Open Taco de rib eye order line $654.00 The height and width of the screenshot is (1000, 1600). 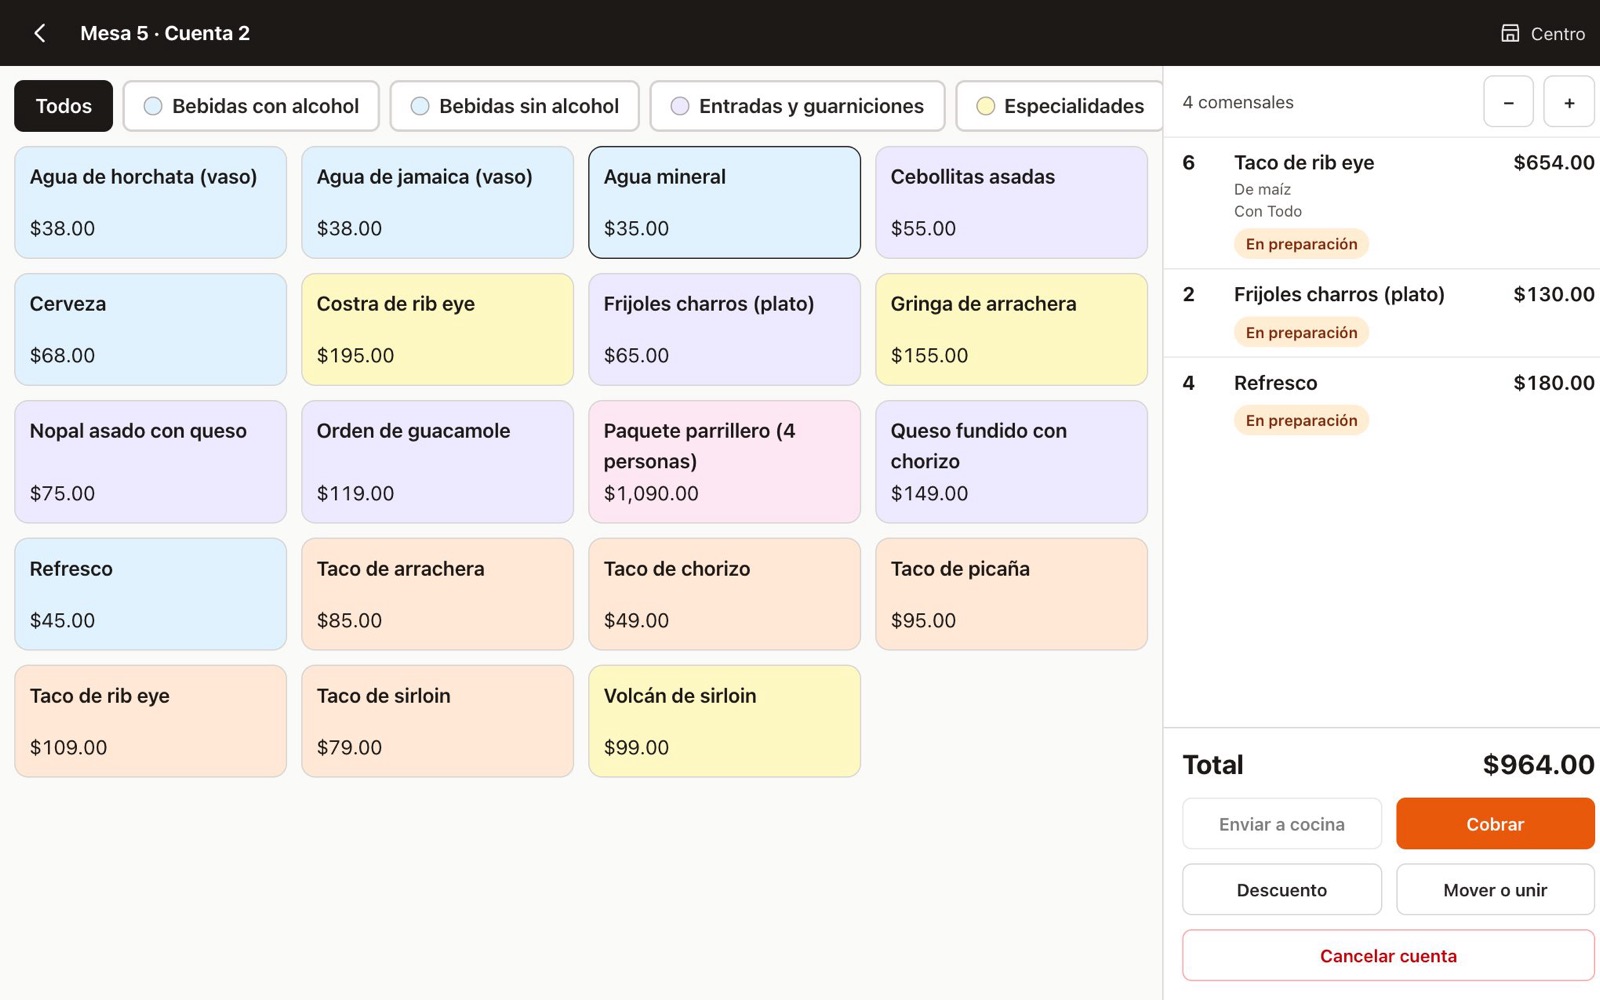click(1382, 203)
